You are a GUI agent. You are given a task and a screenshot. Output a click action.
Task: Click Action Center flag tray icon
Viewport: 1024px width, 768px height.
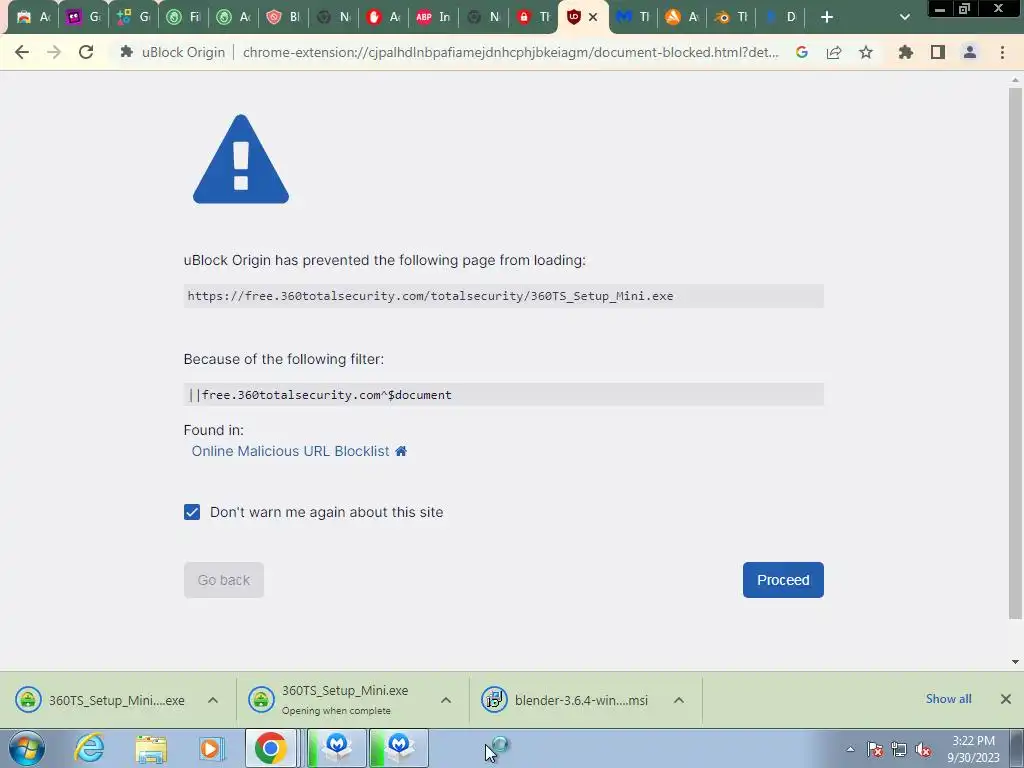pos(875,749)
